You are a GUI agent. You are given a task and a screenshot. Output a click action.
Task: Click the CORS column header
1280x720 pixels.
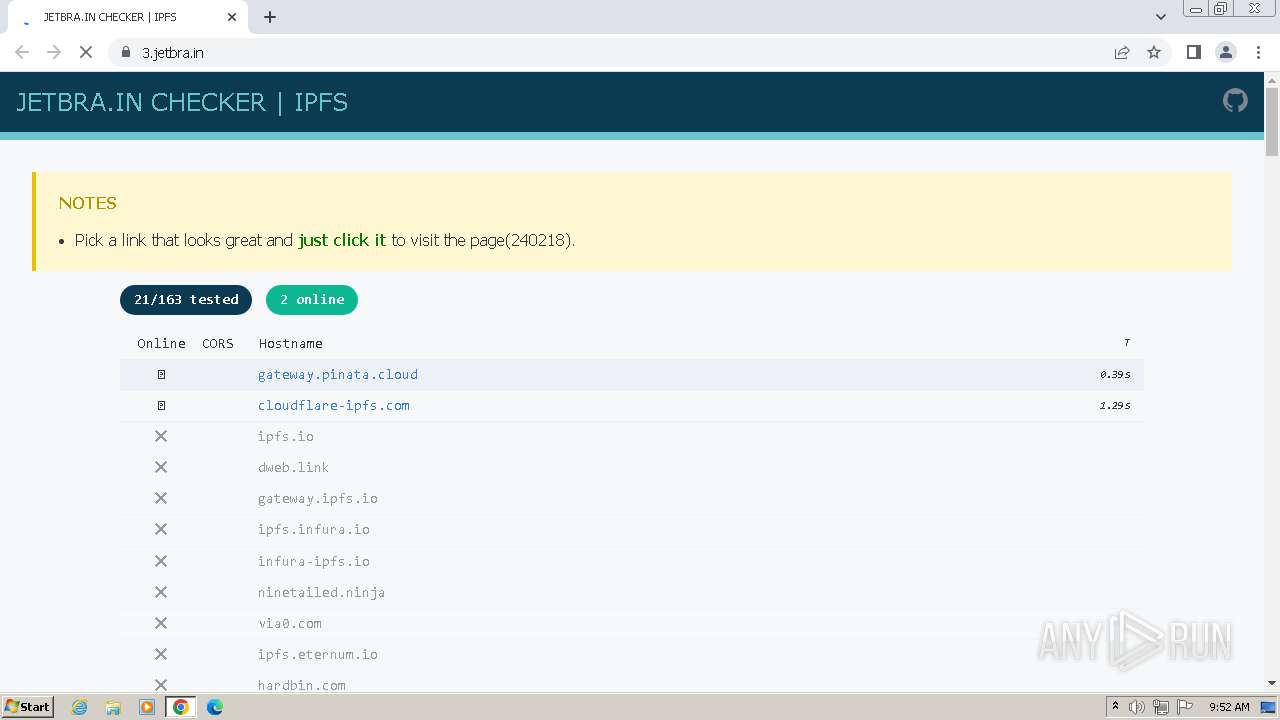click(x=218, y=343)
